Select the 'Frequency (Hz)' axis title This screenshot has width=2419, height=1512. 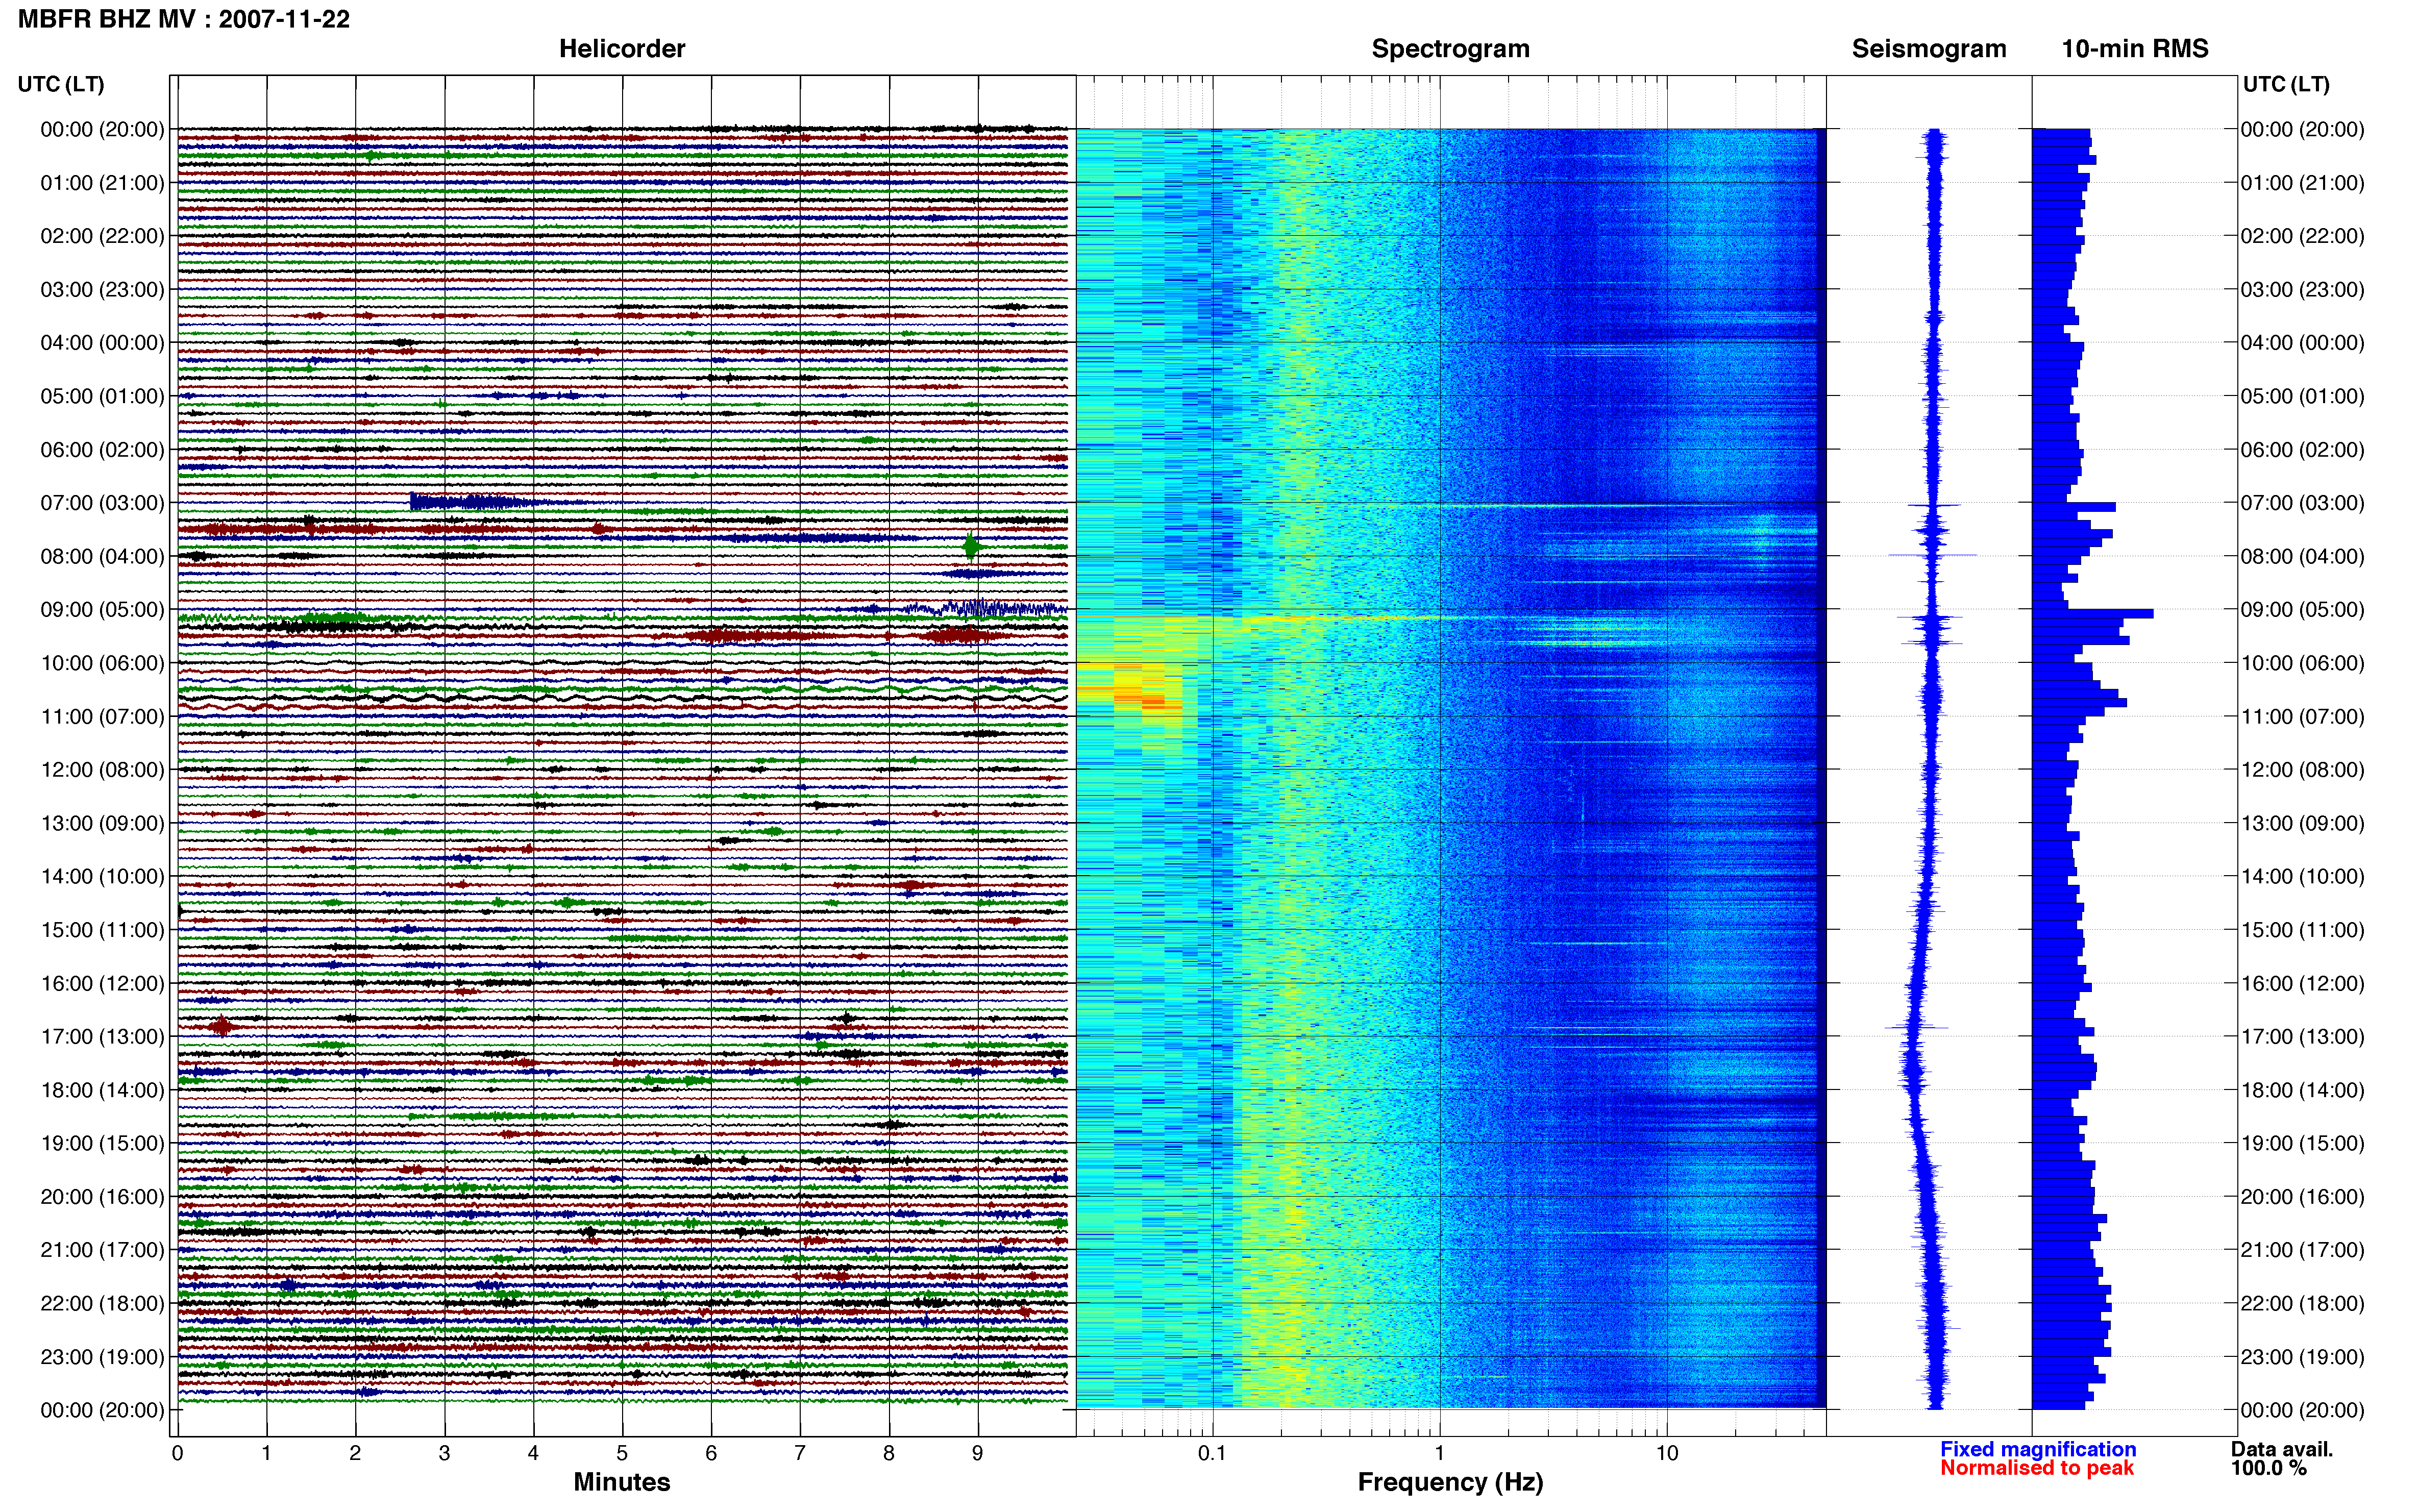(x=1450, y=1482)
